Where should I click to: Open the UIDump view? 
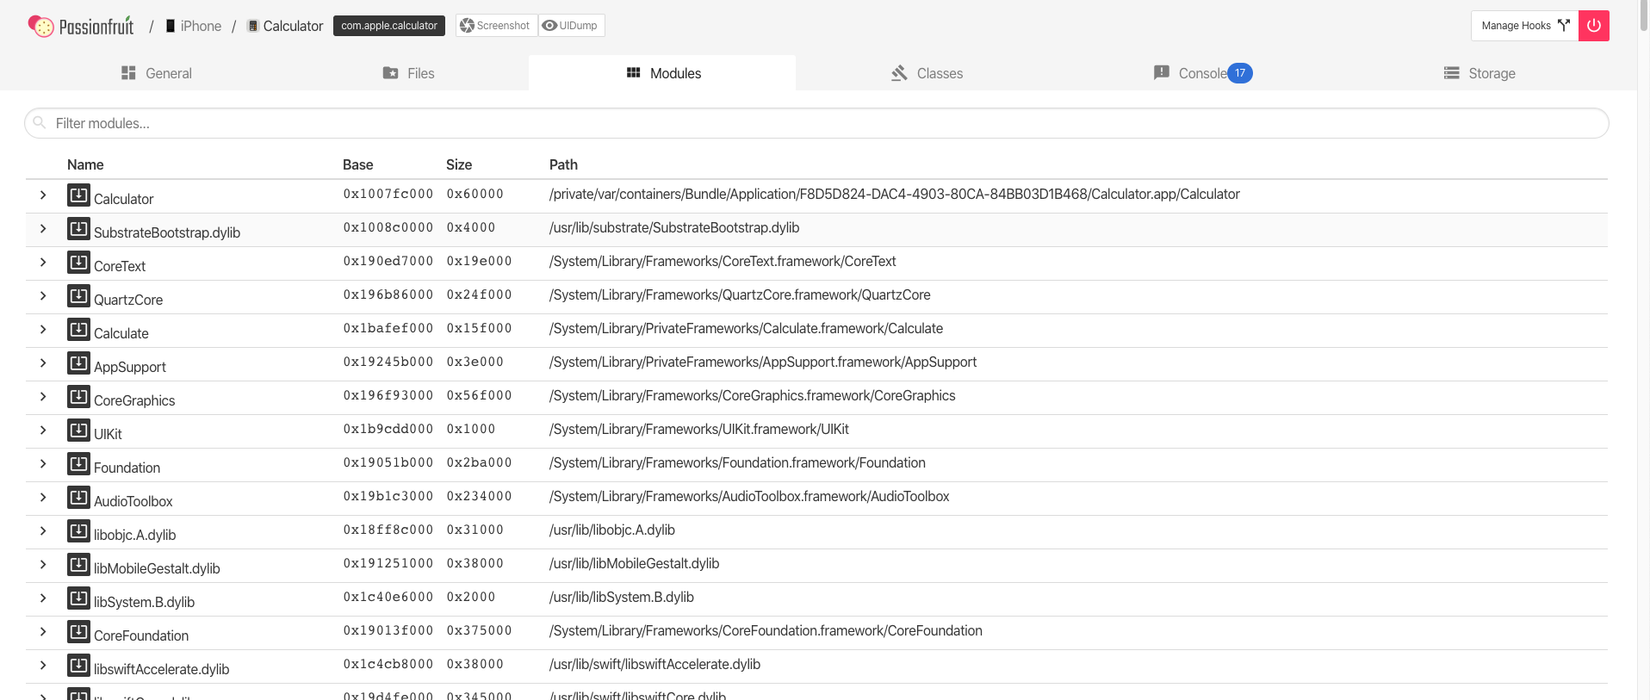(x=571, y=26)
